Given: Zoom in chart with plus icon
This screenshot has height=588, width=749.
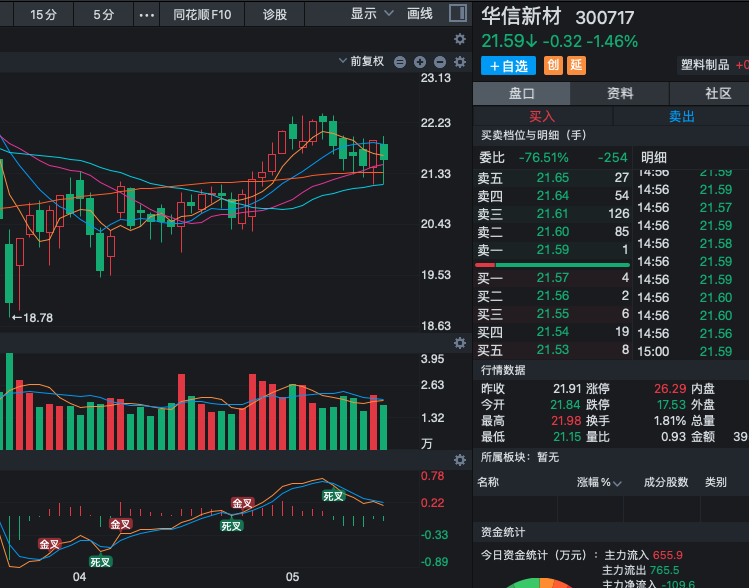Looking at the screenshot, I should pyautogui.click(x=420, y=62).
